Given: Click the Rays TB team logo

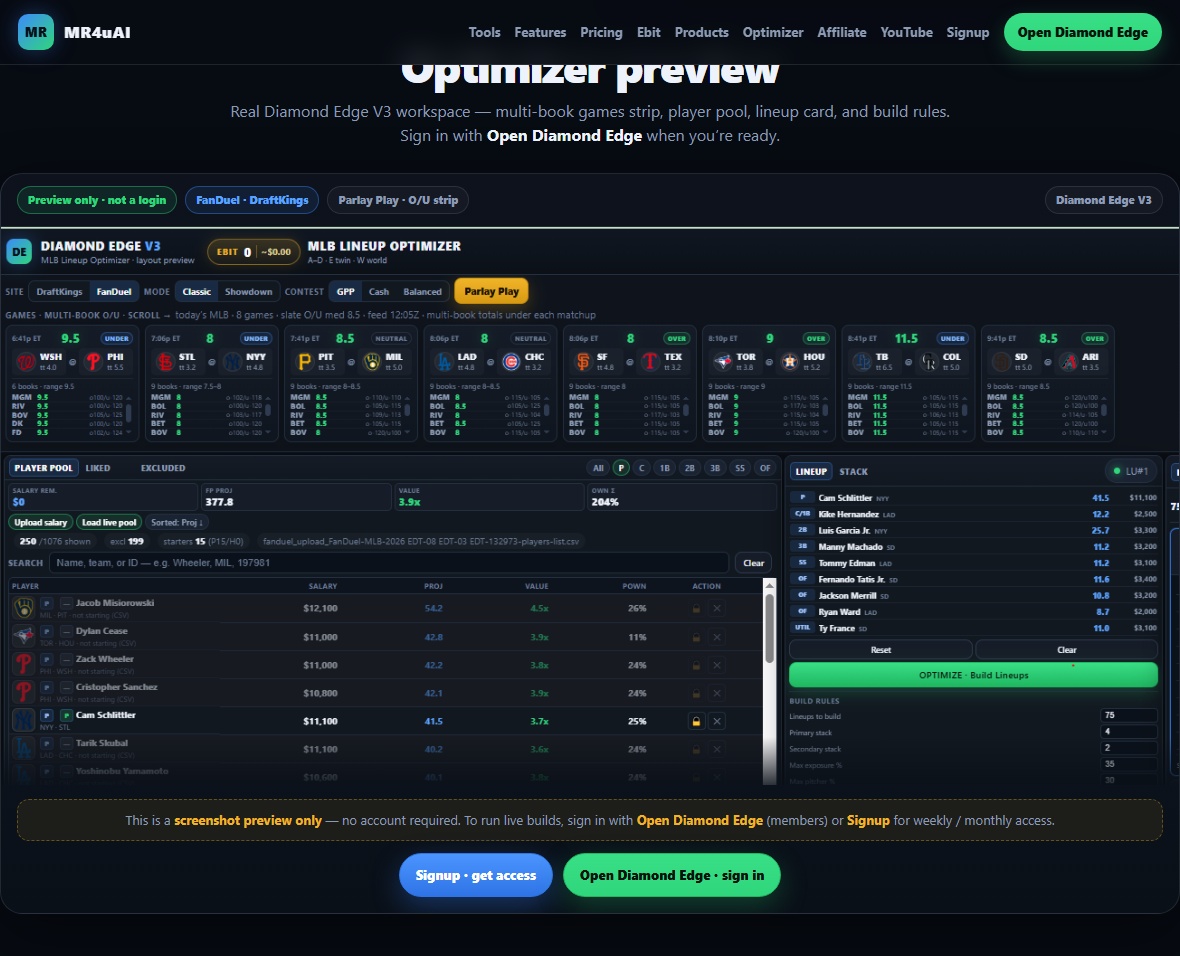Looking at the screenshot, I should pos(862,362).
